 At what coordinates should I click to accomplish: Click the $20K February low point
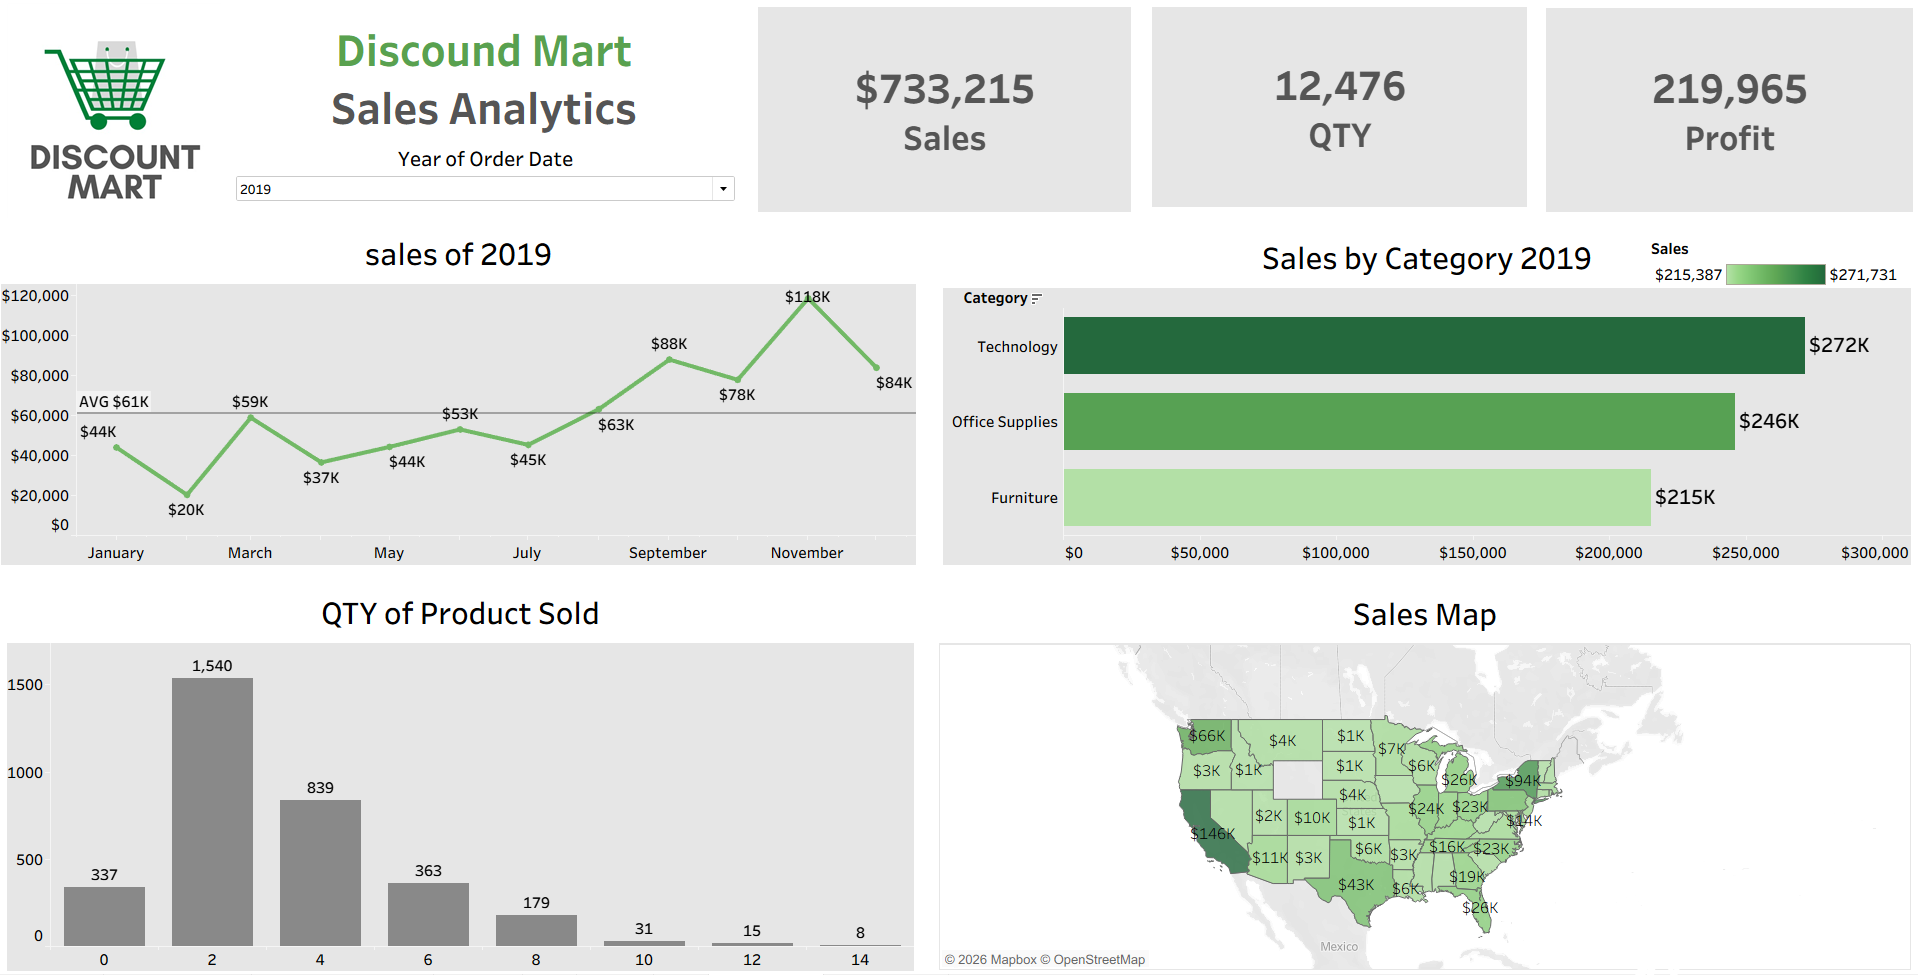pos(186,494)
